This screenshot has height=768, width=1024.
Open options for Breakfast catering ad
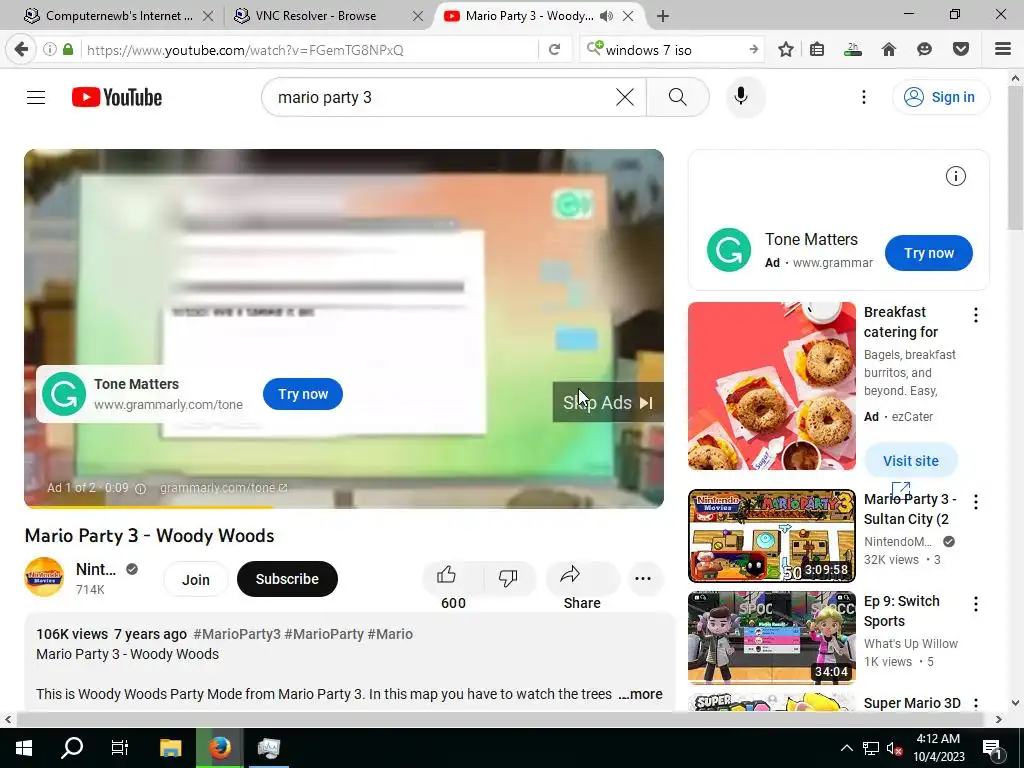(976, 315)
